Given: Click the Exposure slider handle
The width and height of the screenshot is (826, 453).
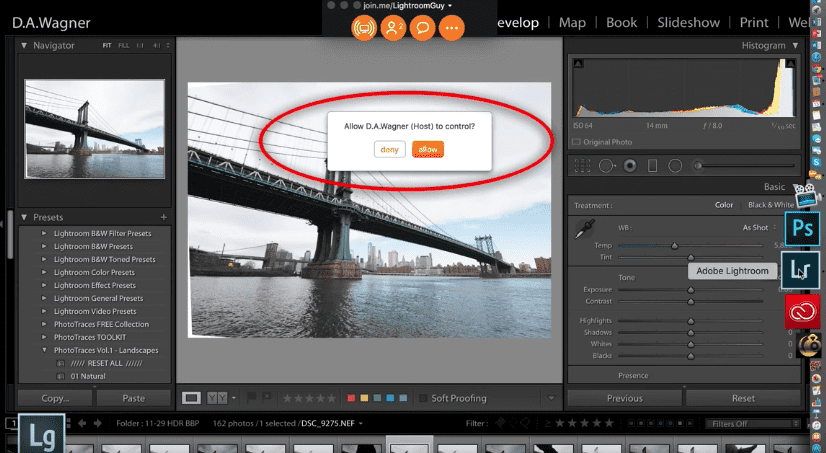Looking at the screenshot, I should pos(690,290).
